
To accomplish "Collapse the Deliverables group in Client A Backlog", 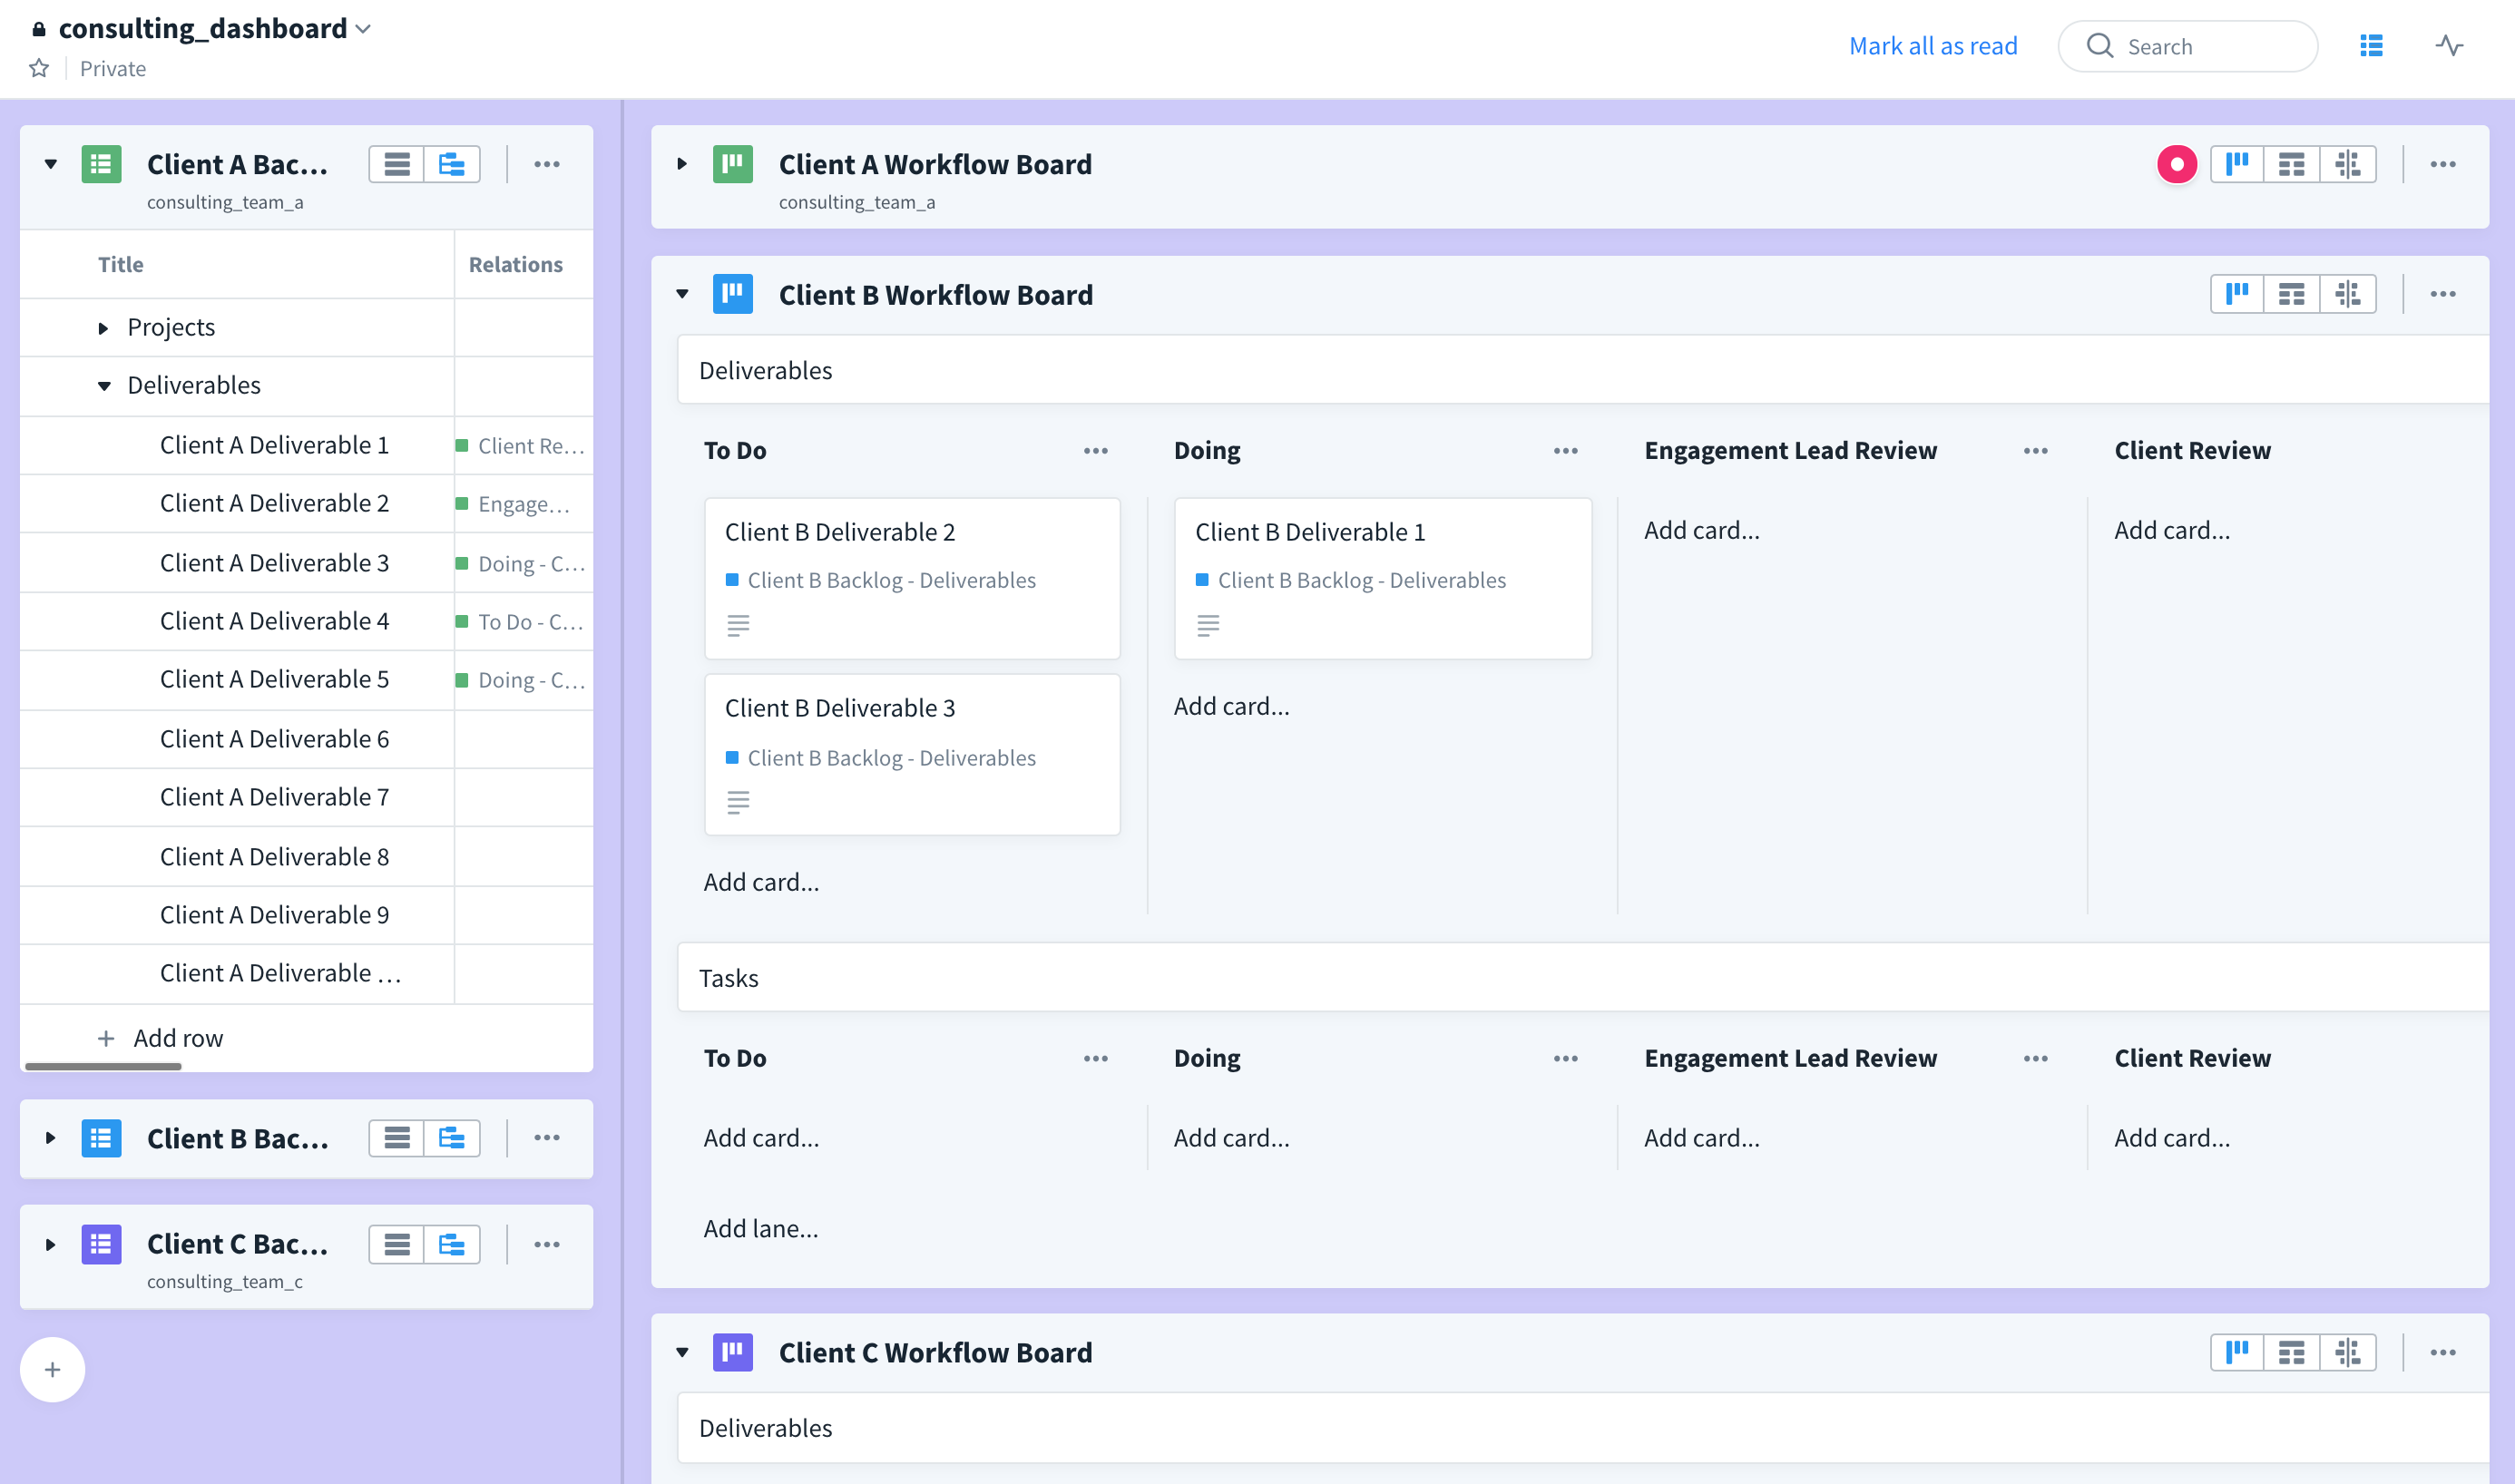I will tap(104, 385).
